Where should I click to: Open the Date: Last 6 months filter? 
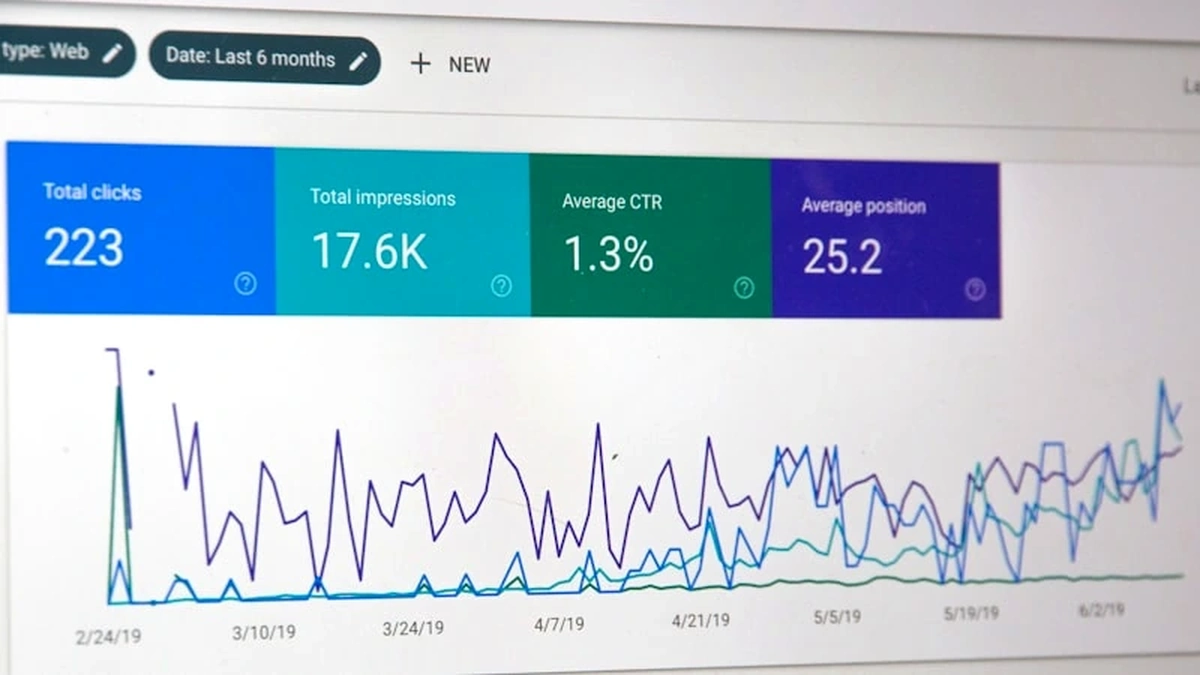pos(264,59)
